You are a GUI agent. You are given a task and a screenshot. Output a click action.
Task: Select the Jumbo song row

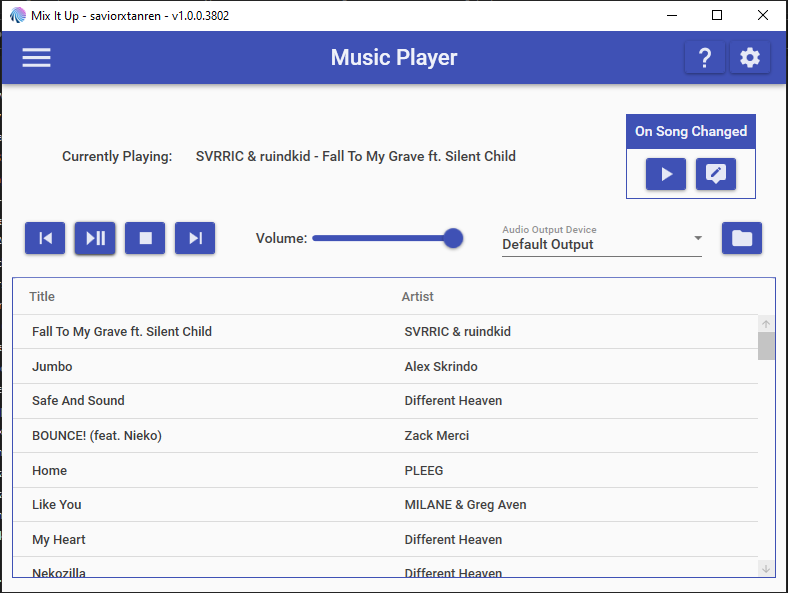pyautogui.click(x=385, y=366)
